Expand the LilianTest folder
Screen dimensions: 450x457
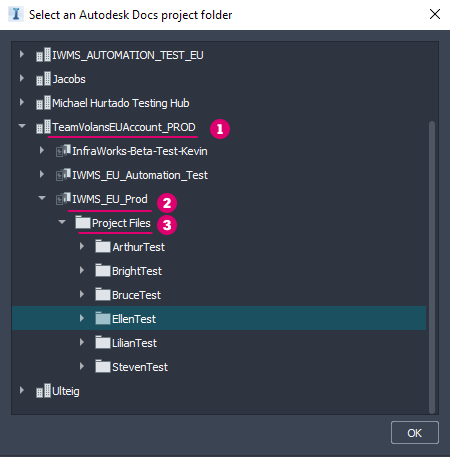tap(82, 342)
